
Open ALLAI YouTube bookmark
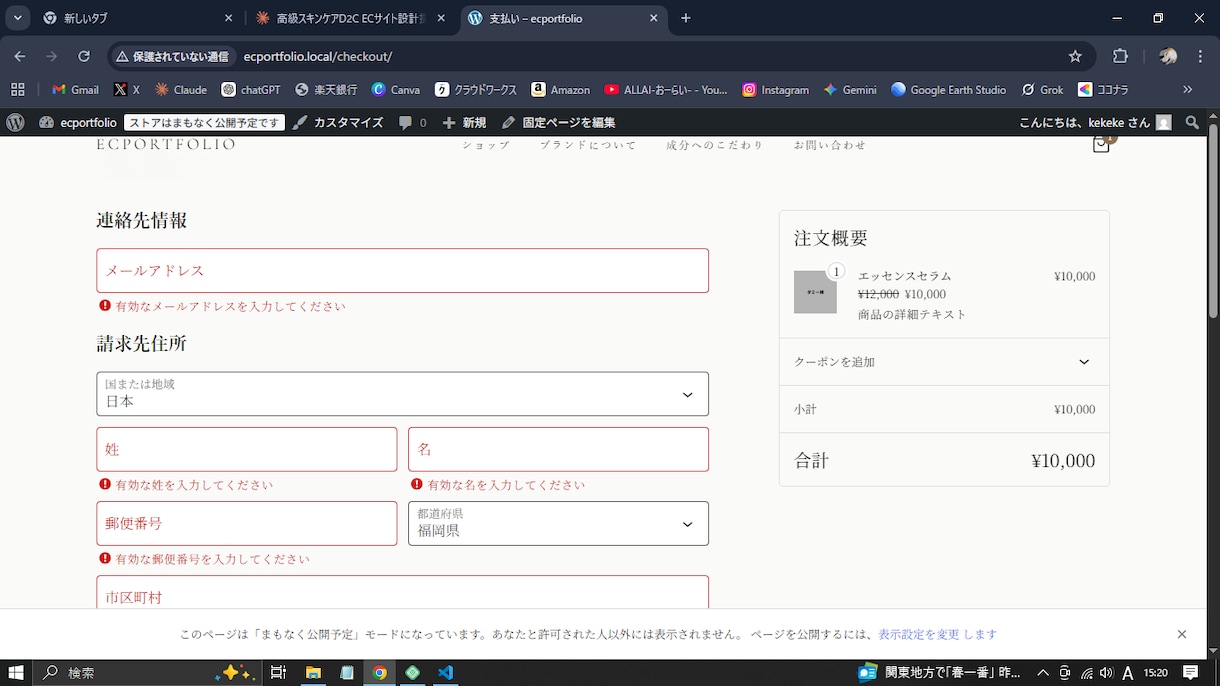click(666, 89)
